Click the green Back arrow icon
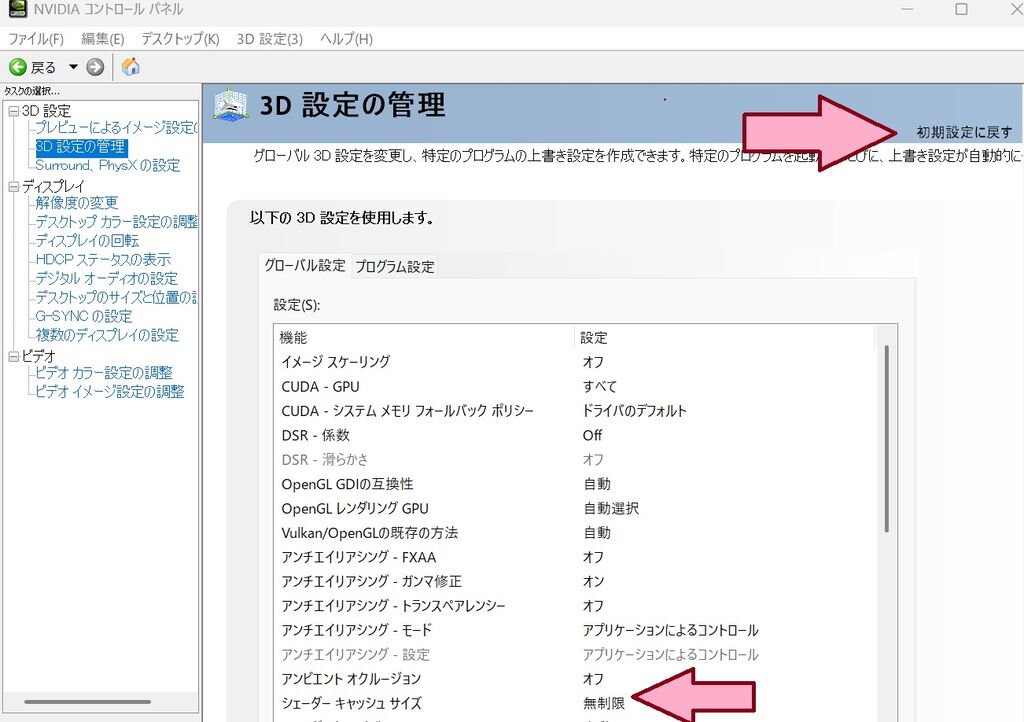The width and height of the screenshot is (1024, 722). point(18,67)
